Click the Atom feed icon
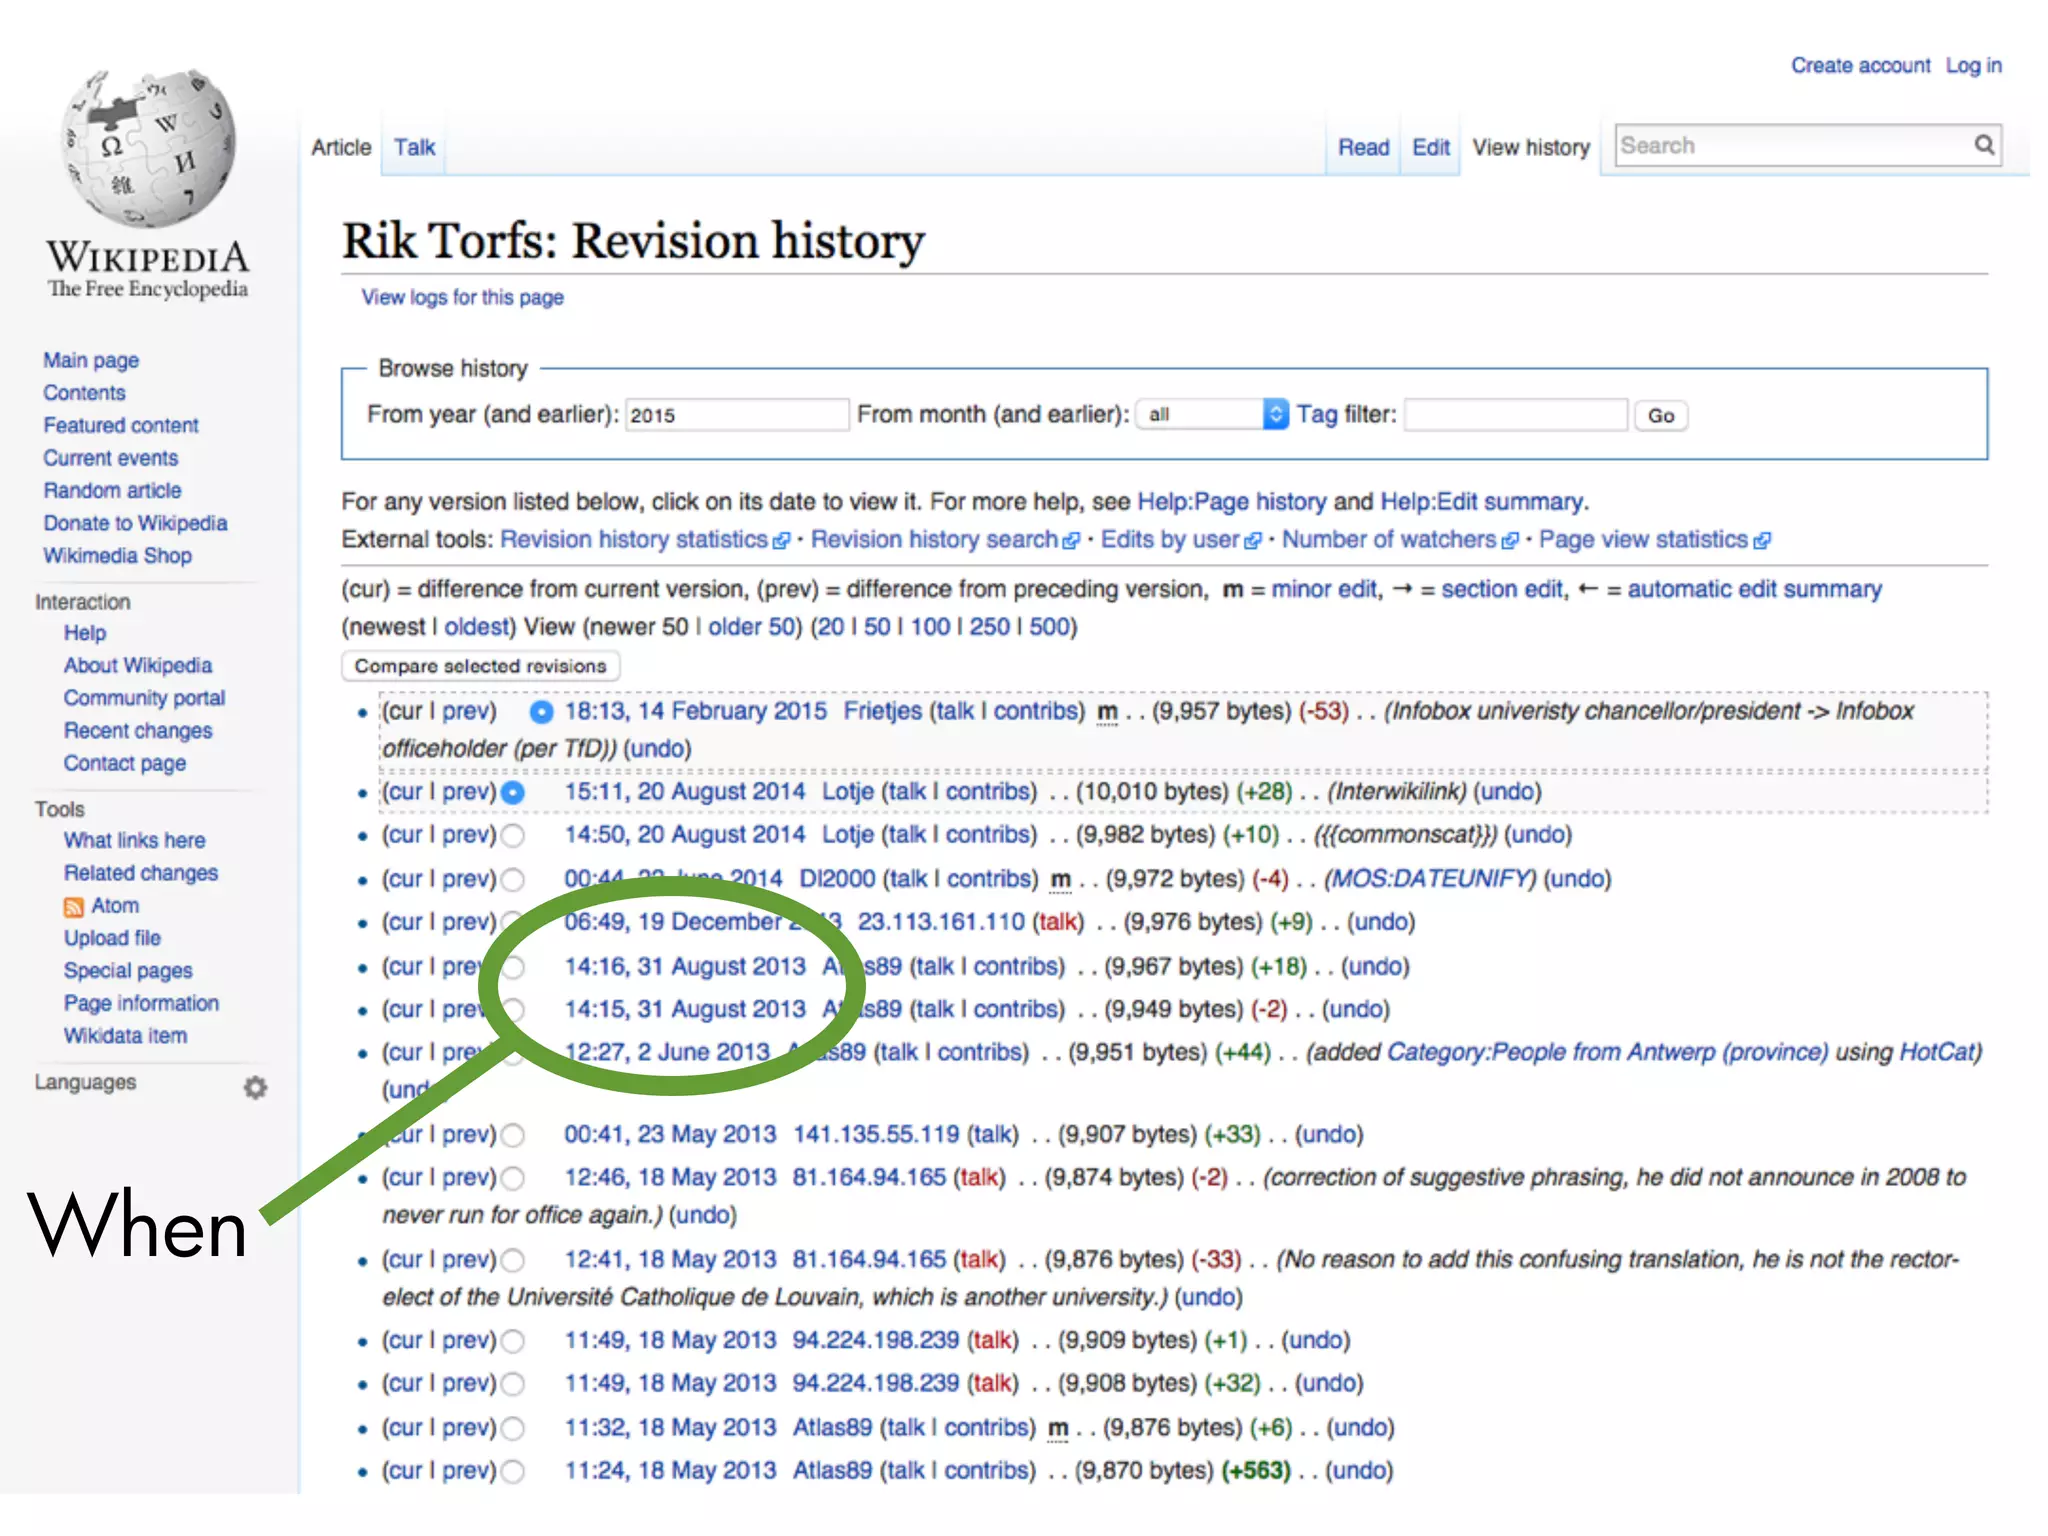This screenshot has width=2048, height=1536. [x=74, y=906]
